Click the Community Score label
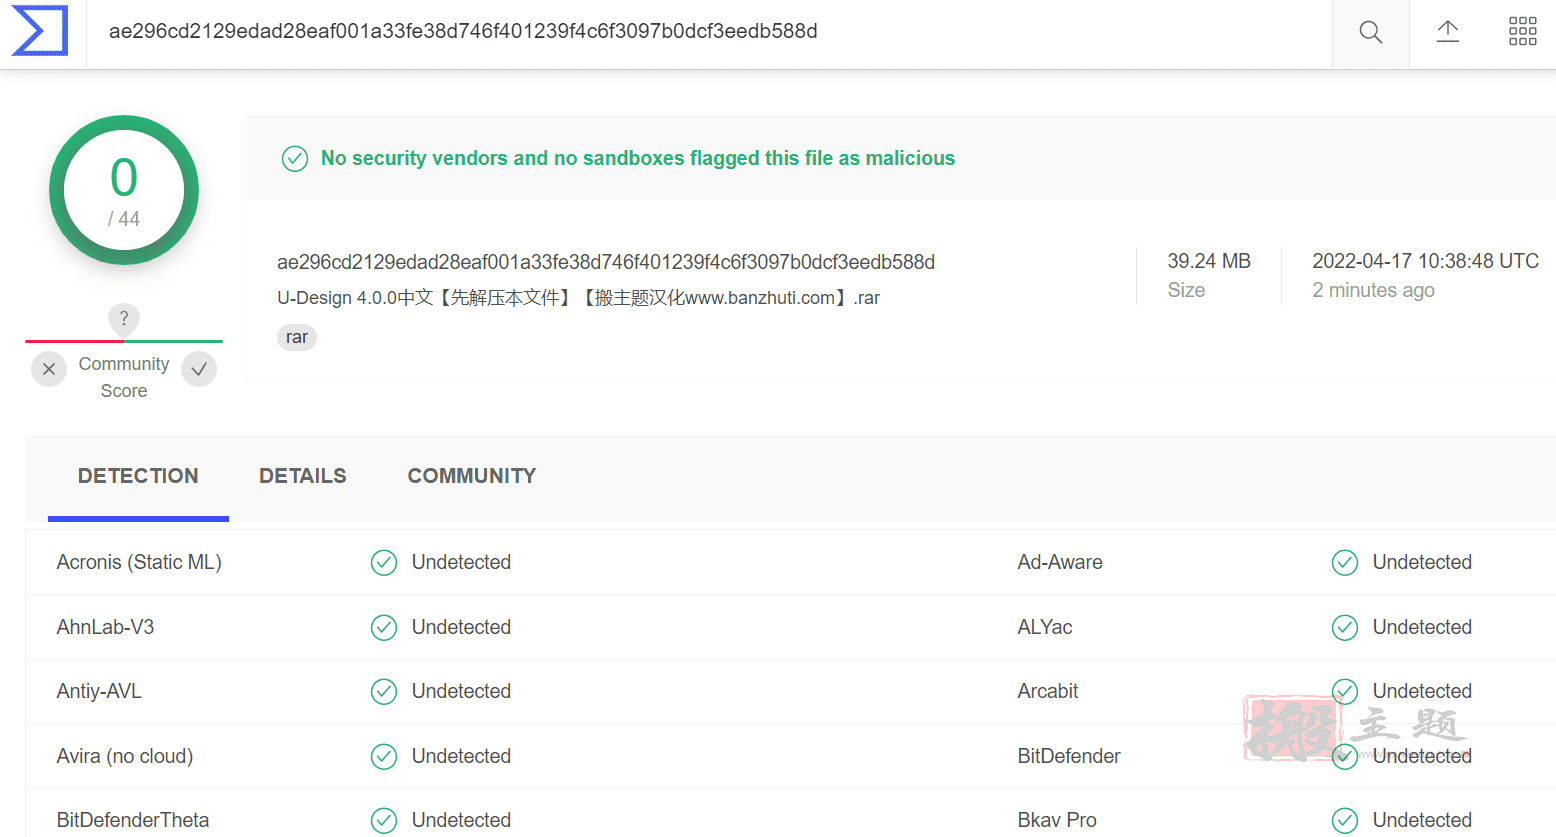This screenshot has height=837, width=1556. [x=124, y=377]
